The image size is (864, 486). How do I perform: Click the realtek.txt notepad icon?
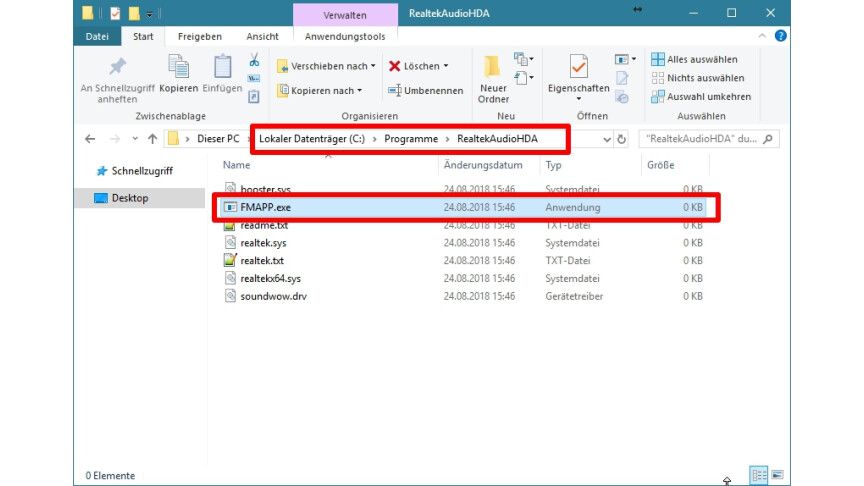[230, 260]
